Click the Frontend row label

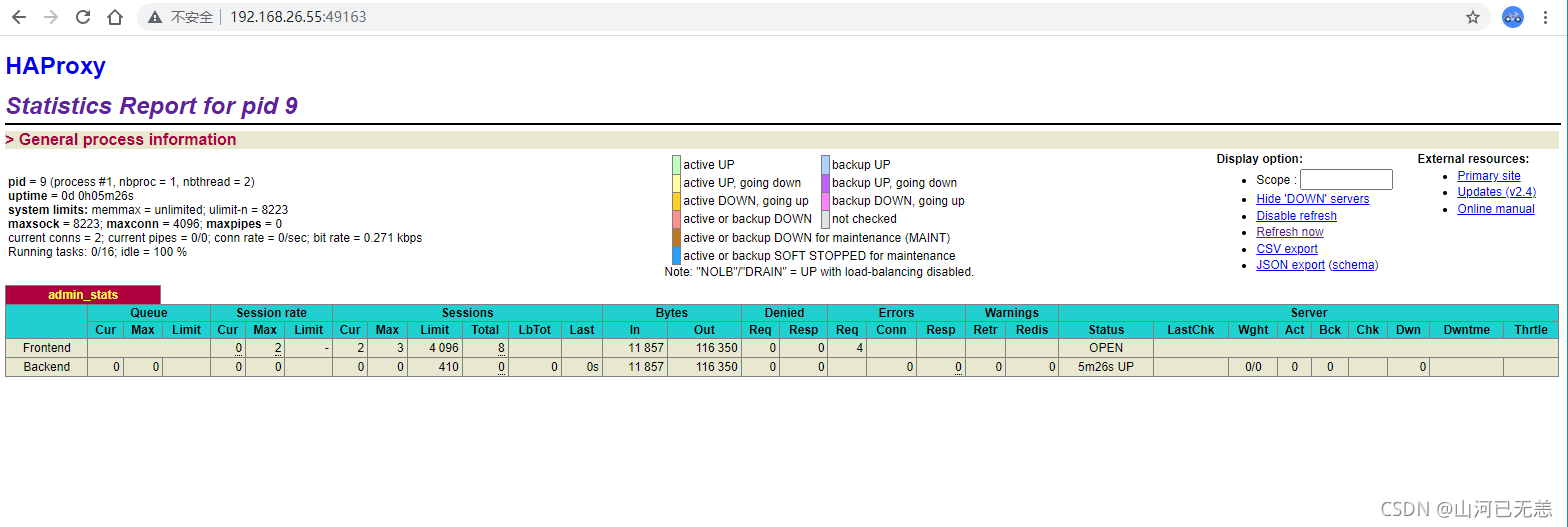click(x=47, y=348)
